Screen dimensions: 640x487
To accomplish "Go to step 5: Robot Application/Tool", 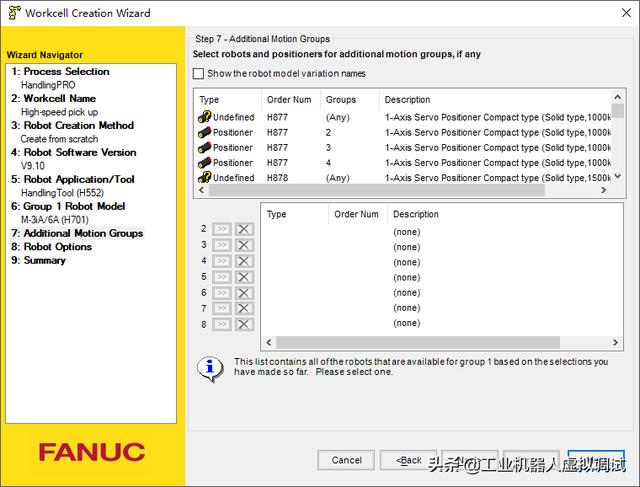I will click(x=73, y=179).
